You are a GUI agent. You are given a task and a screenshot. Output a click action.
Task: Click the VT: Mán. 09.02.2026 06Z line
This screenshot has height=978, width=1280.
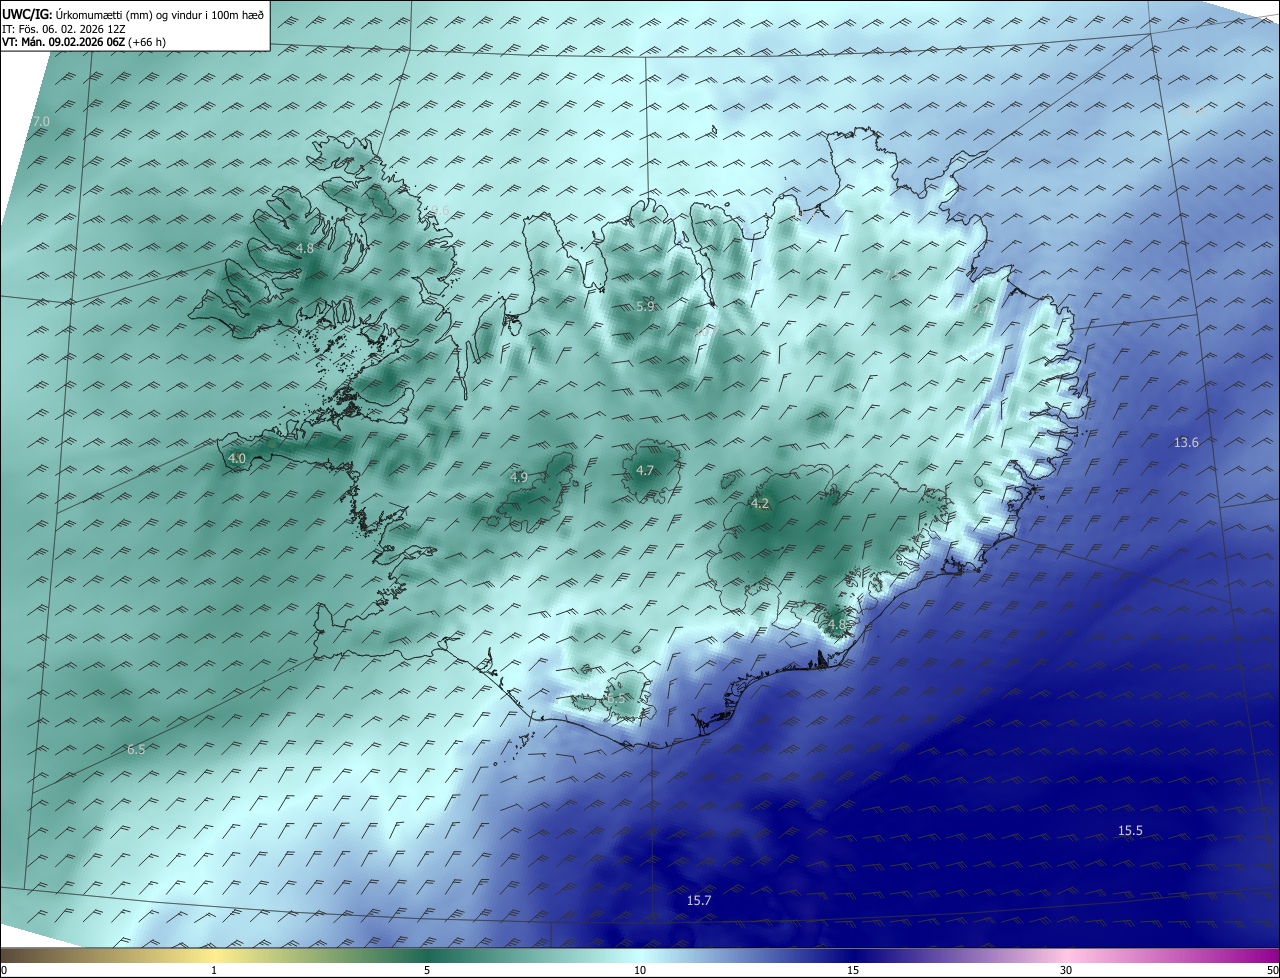click(x=85, y=42)
